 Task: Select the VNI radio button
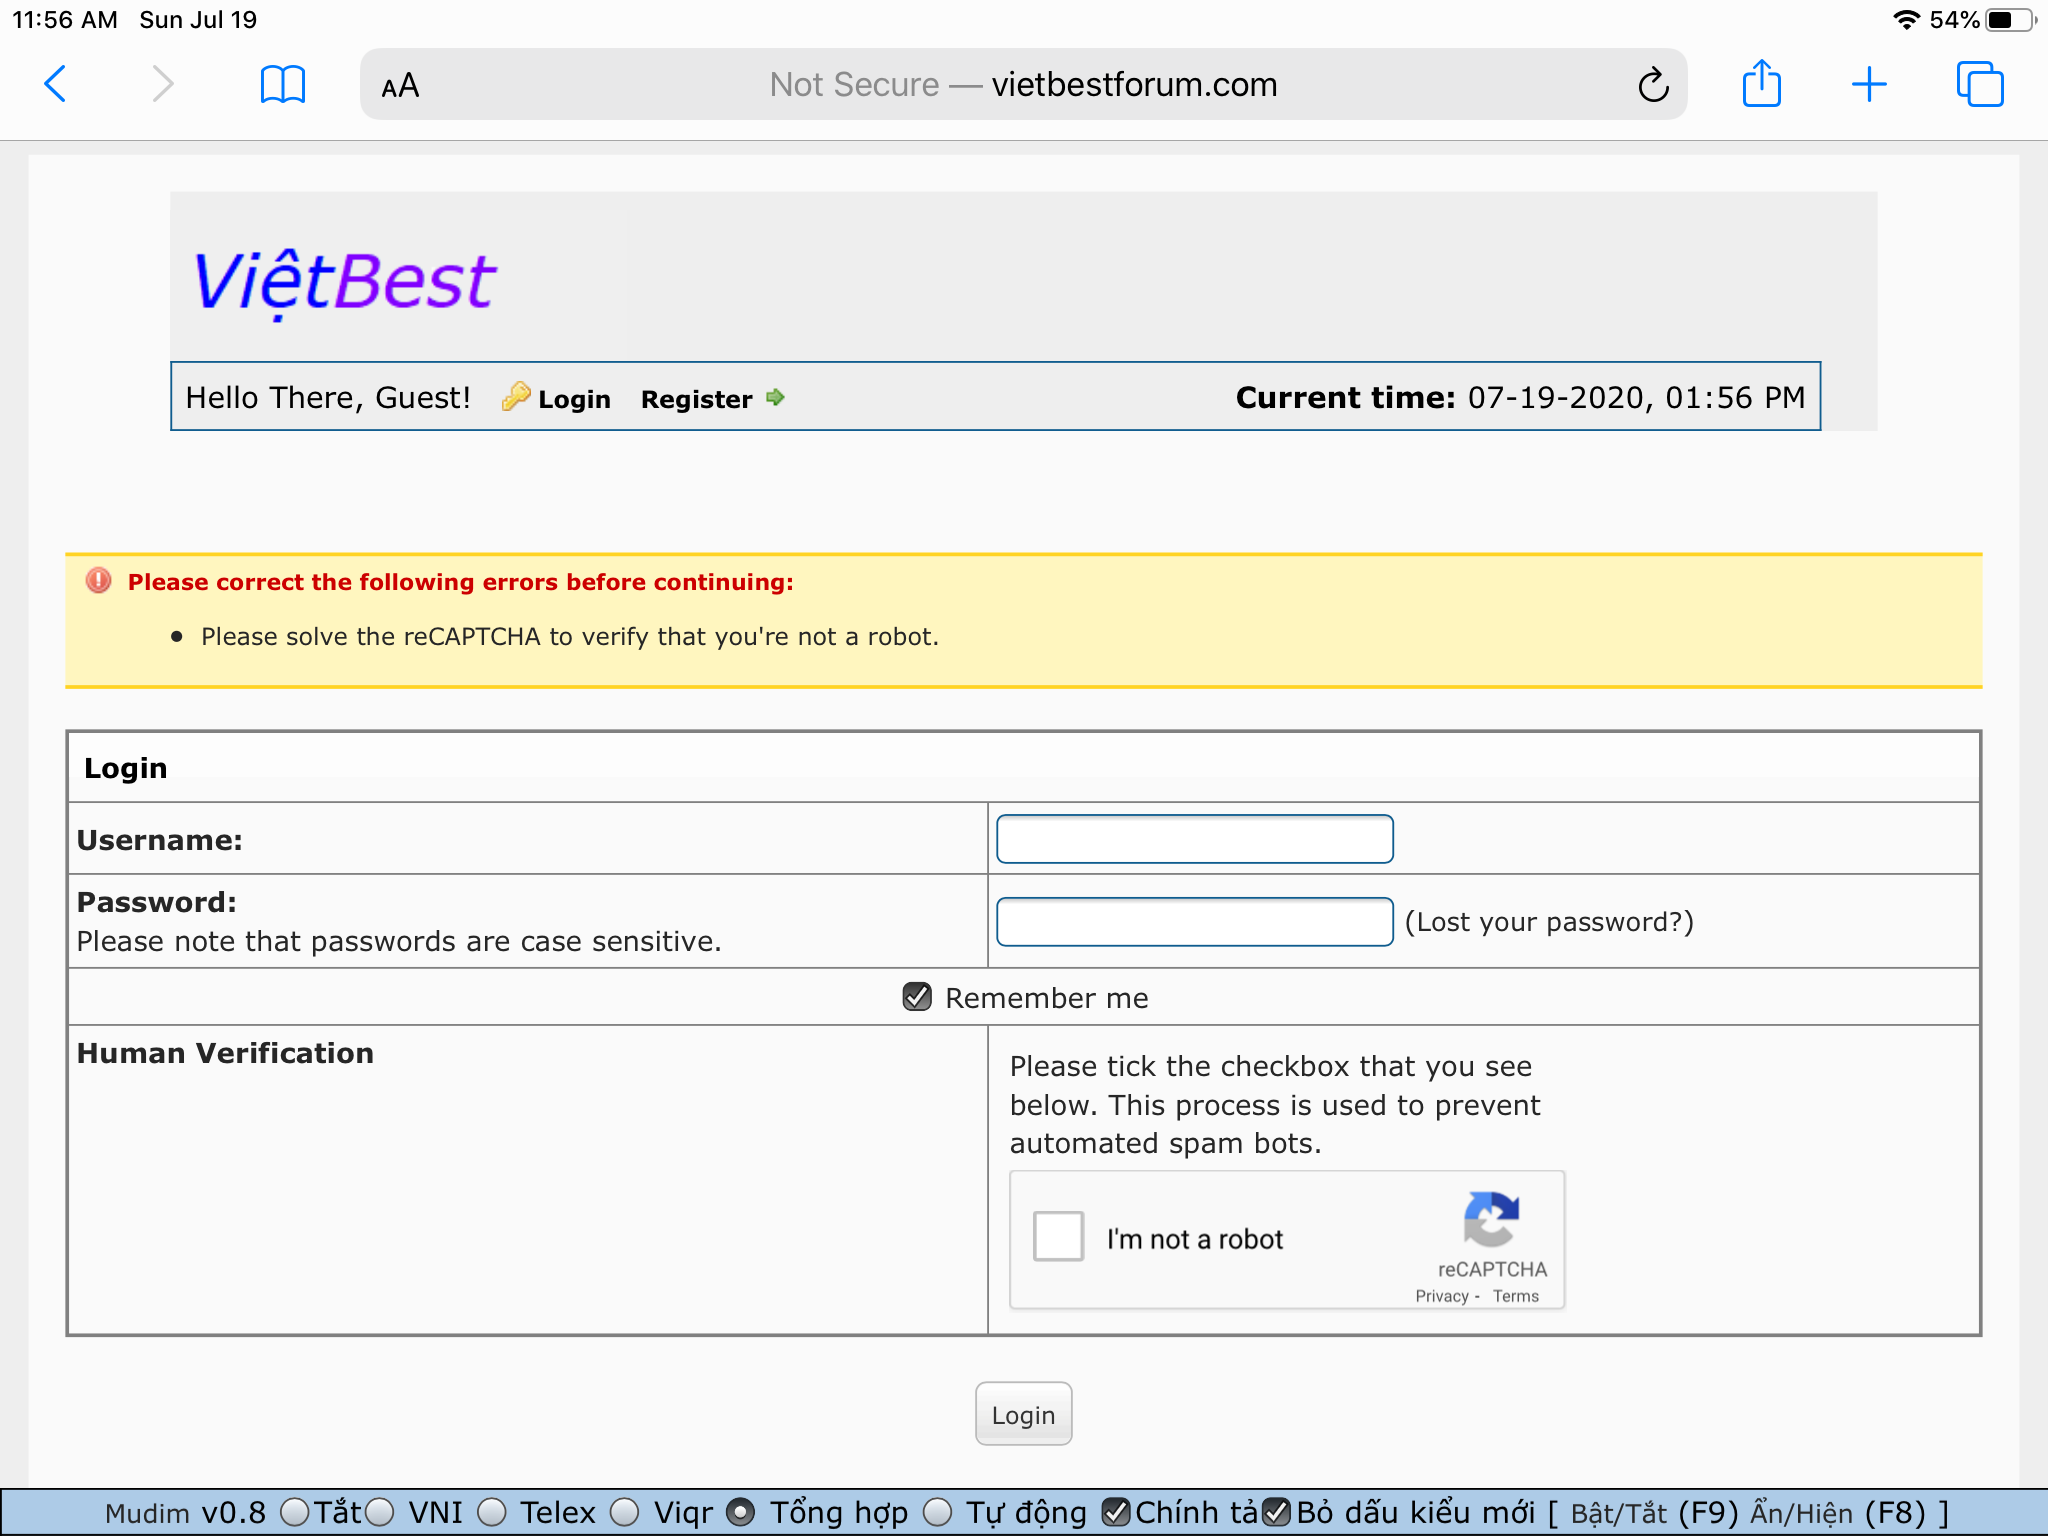click(379, 1512)
